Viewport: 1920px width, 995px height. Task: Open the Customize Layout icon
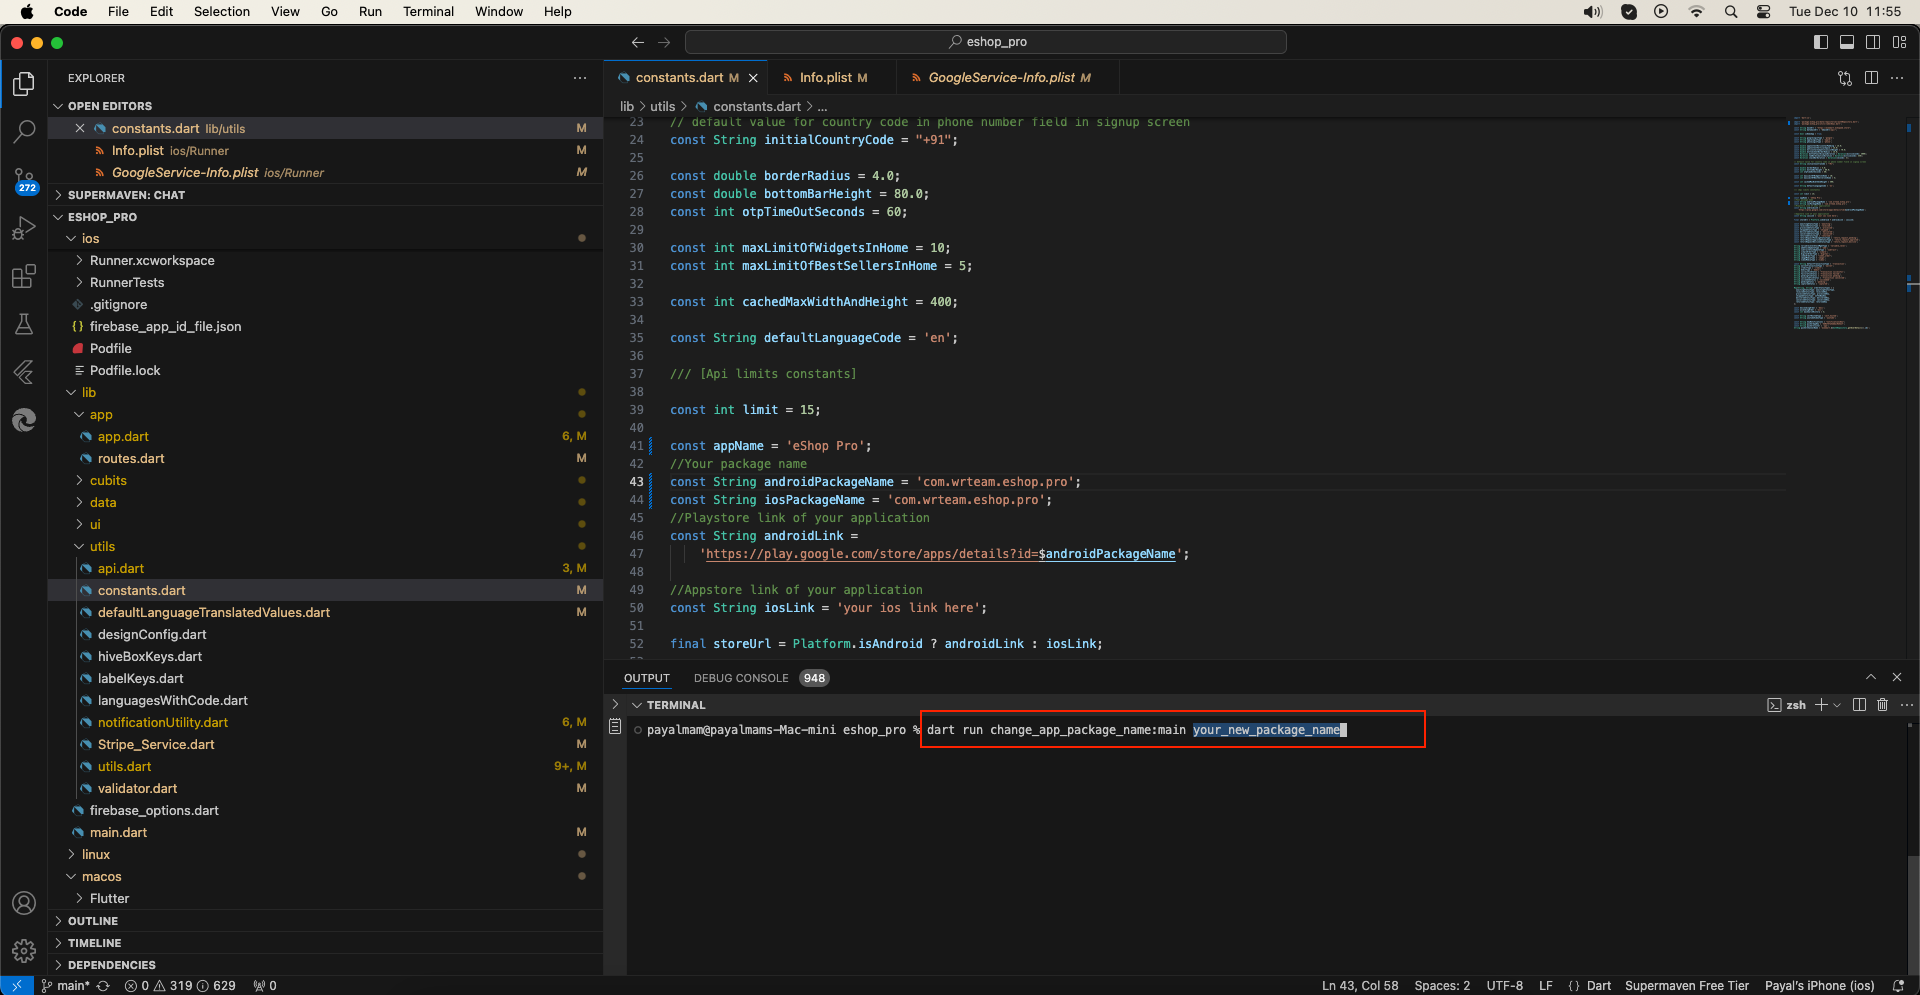[1899, 42]
